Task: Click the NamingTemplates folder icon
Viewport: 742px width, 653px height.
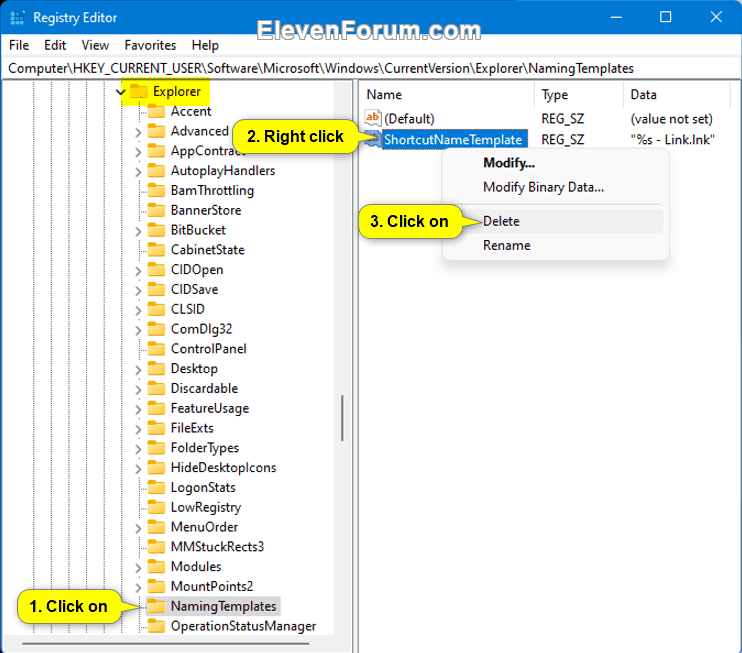Action: [x=156, y=606]
